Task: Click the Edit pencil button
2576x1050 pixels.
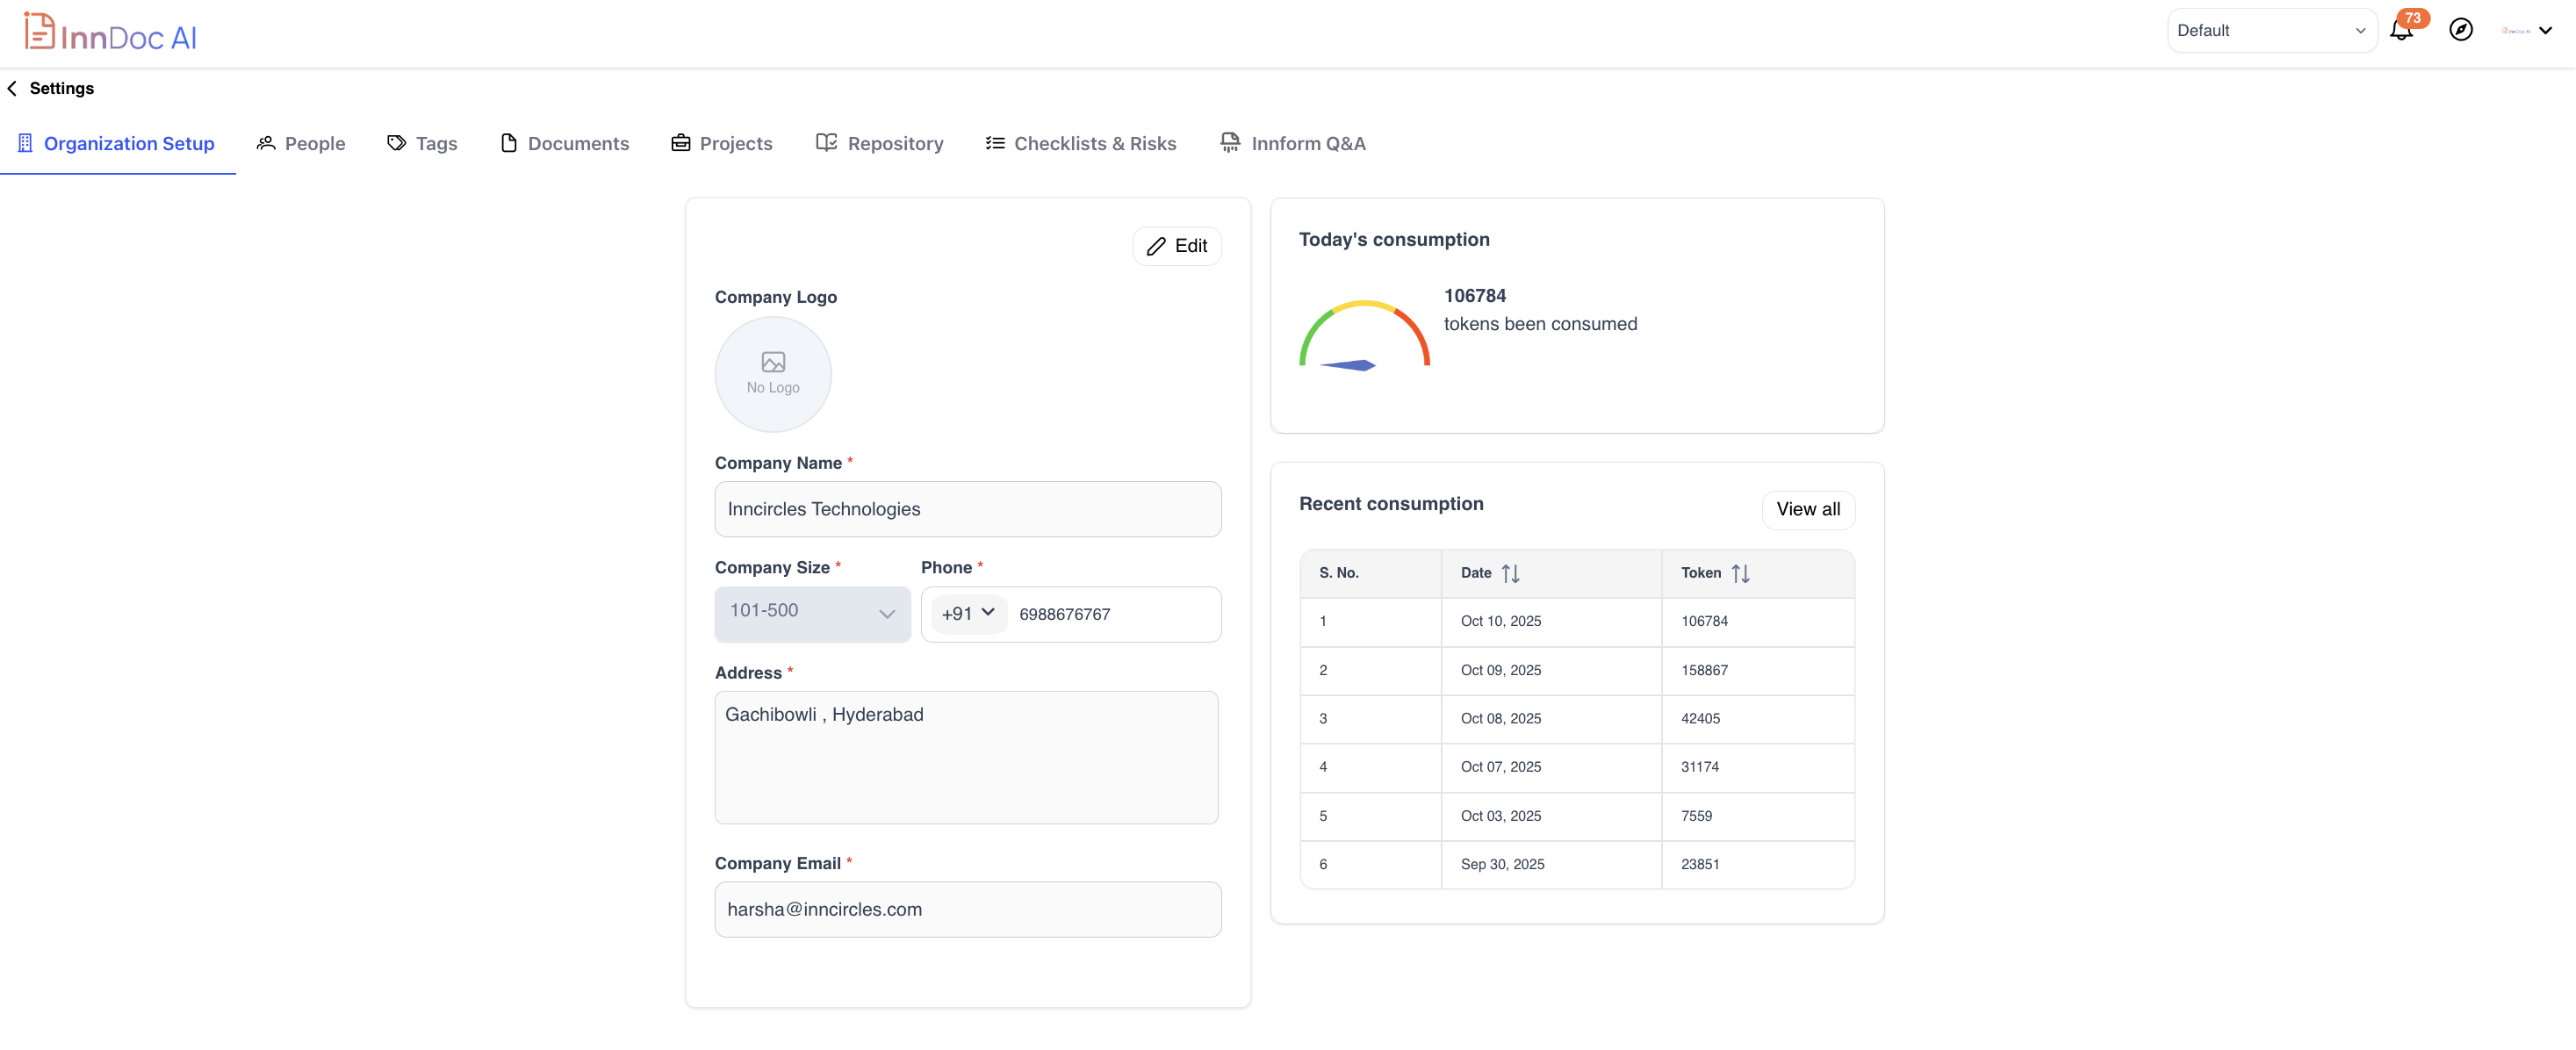Action: pos(1176,246)
